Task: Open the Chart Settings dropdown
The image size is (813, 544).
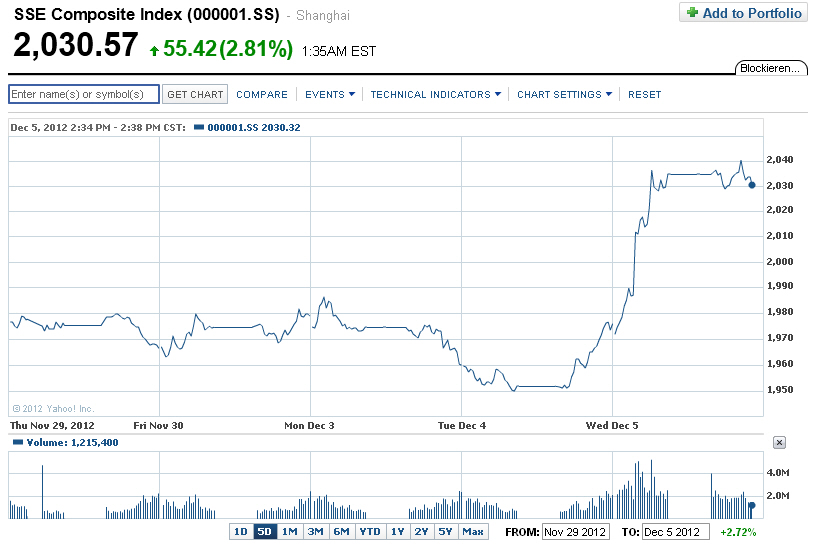Action: (564, 94)
